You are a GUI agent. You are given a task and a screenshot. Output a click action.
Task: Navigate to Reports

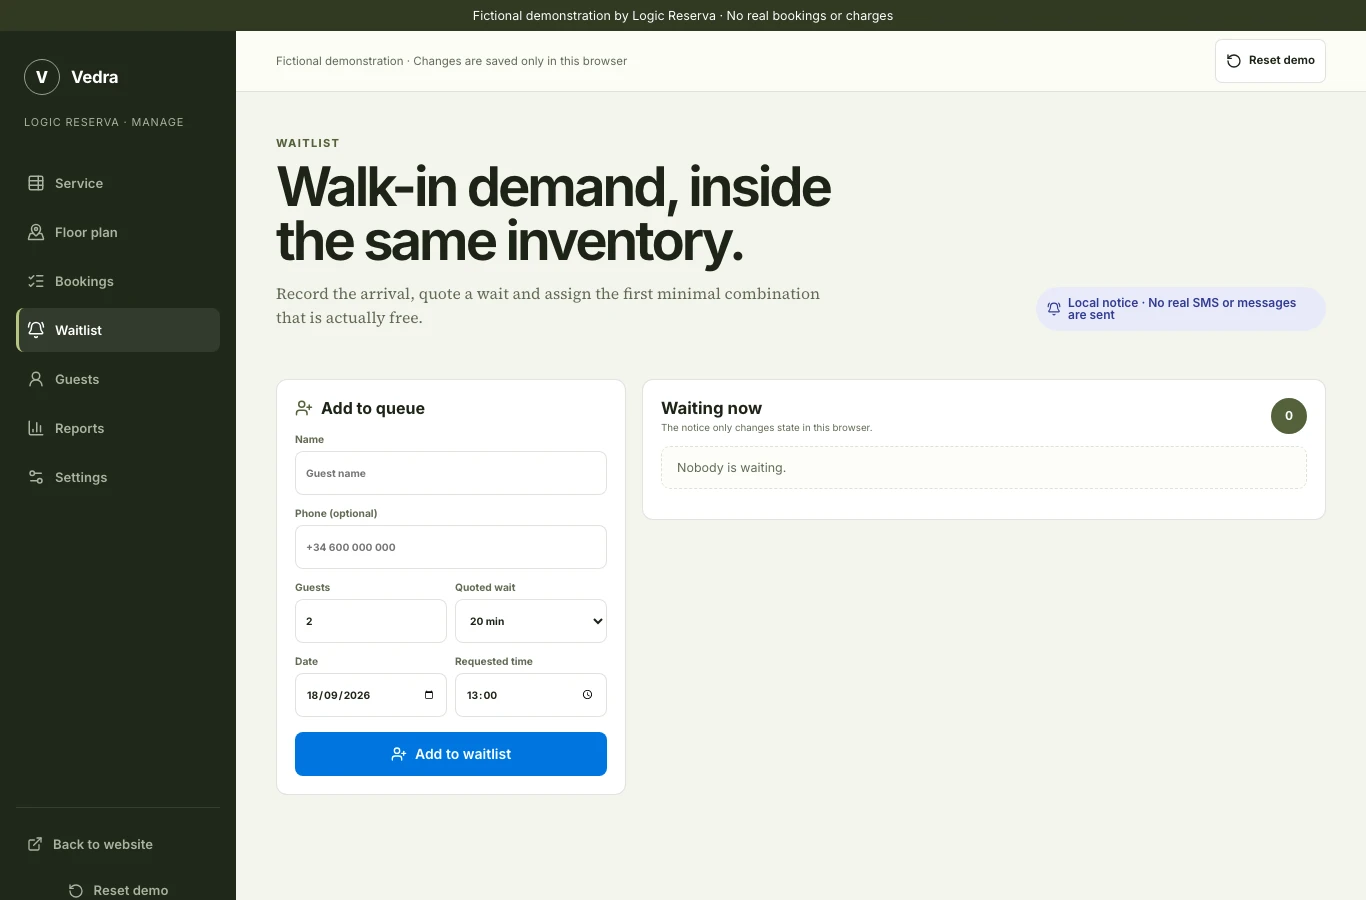point(118,428)
